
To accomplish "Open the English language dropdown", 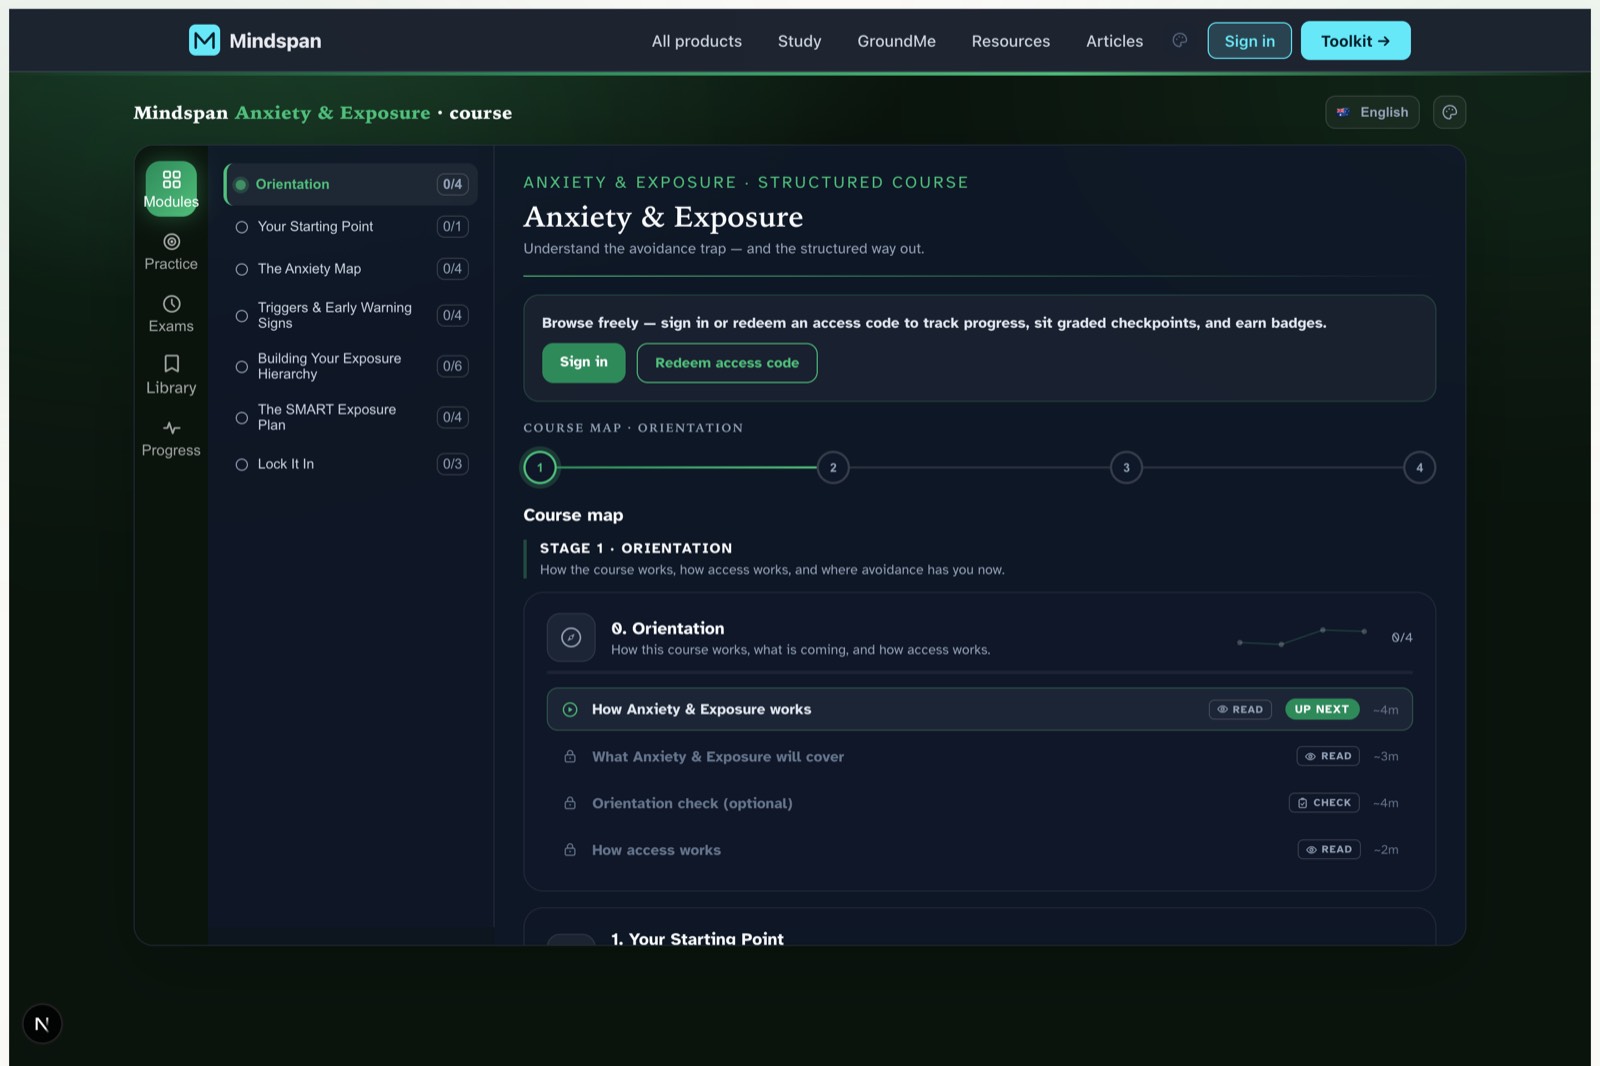I will pyautogui.click(x=1372, y=112).
